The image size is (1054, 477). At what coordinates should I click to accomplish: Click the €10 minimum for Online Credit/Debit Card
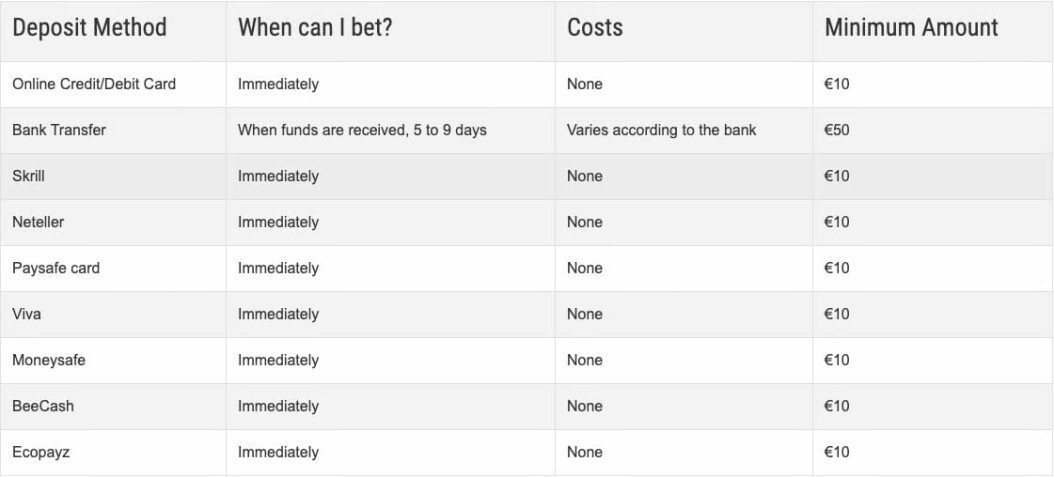coord(837,84)
